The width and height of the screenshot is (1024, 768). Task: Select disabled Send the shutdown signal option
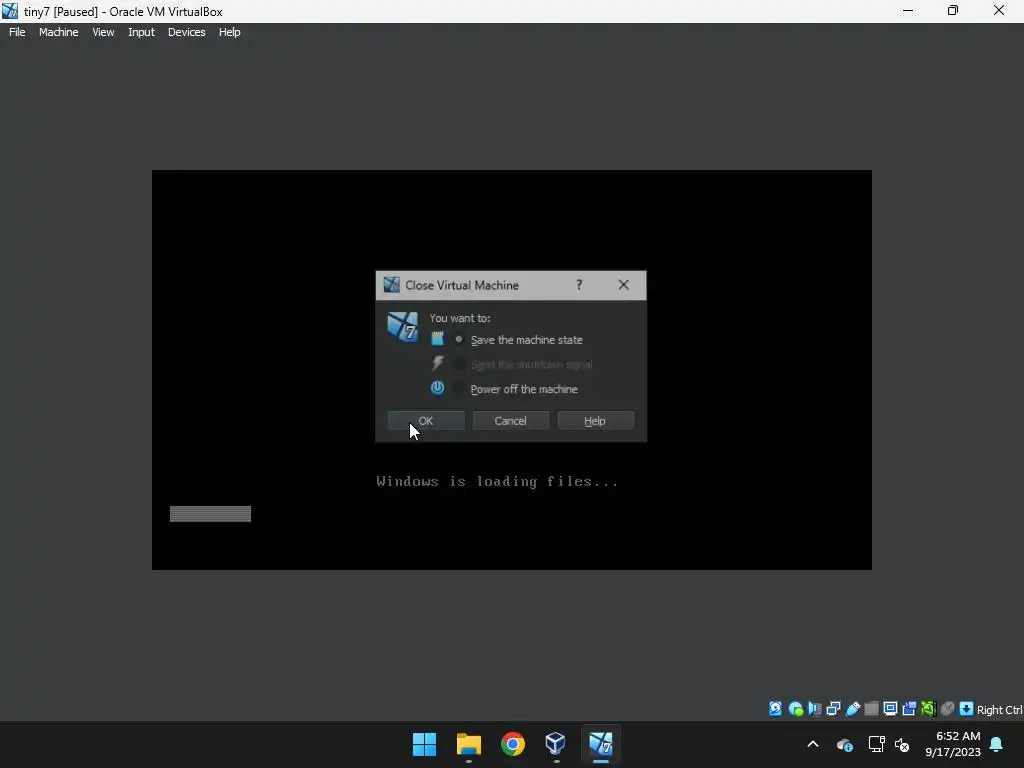pos(523,364)
